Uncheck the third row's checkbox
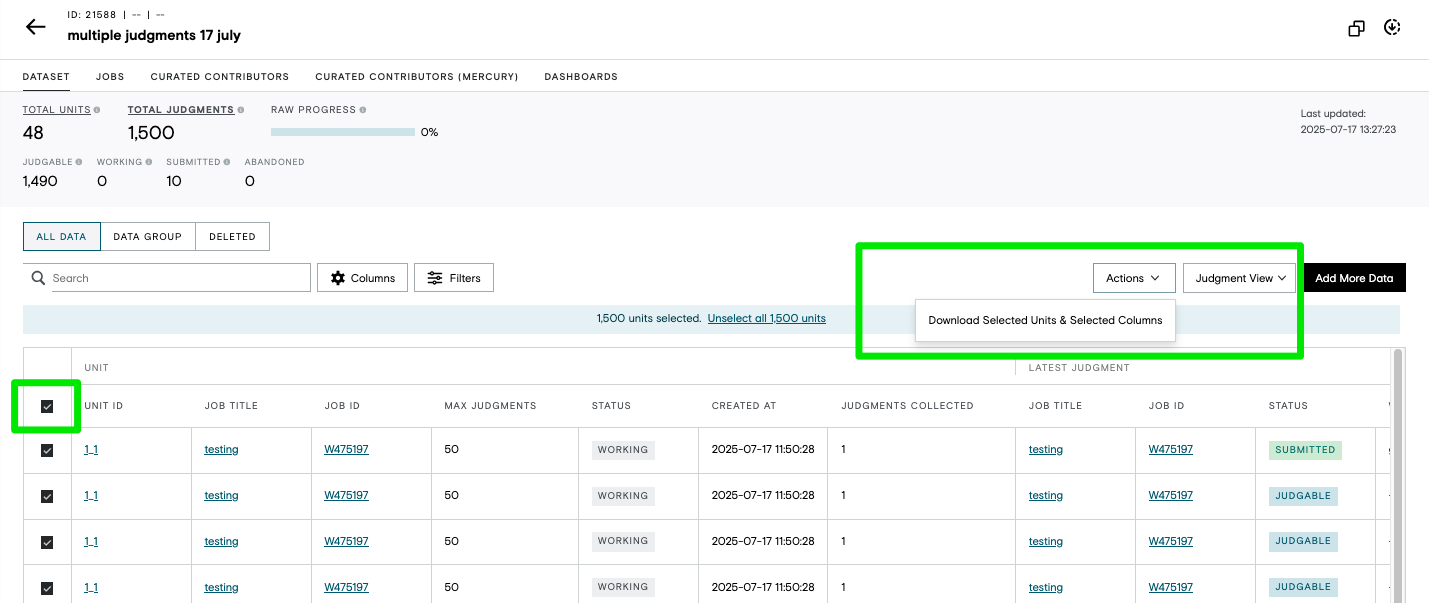Viewport: 1429px width, 603px height. 47,542
